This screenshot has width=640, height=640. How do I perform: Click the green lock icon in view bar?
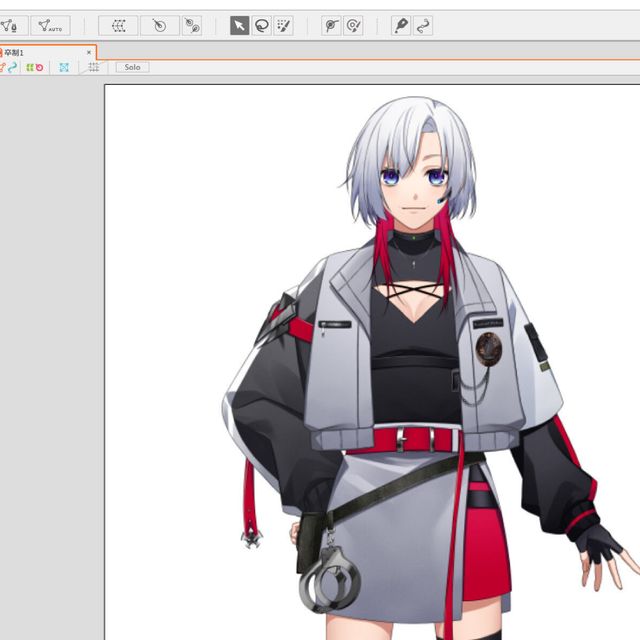click(30, 67)
